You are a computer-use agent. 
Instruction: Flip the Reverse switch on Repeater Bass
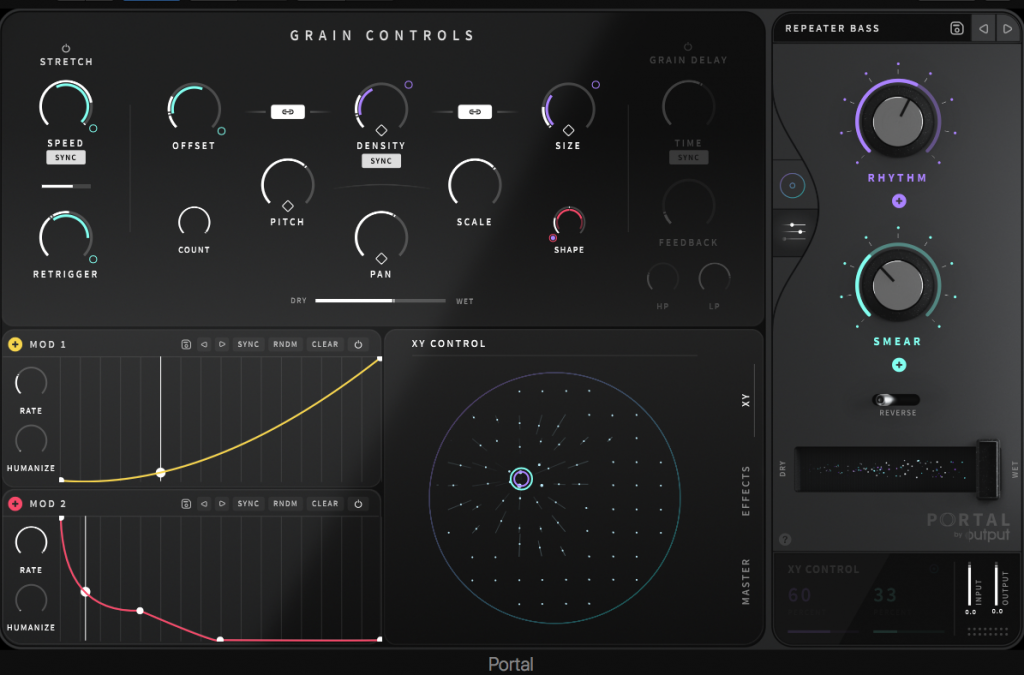(x=897, y=399)
